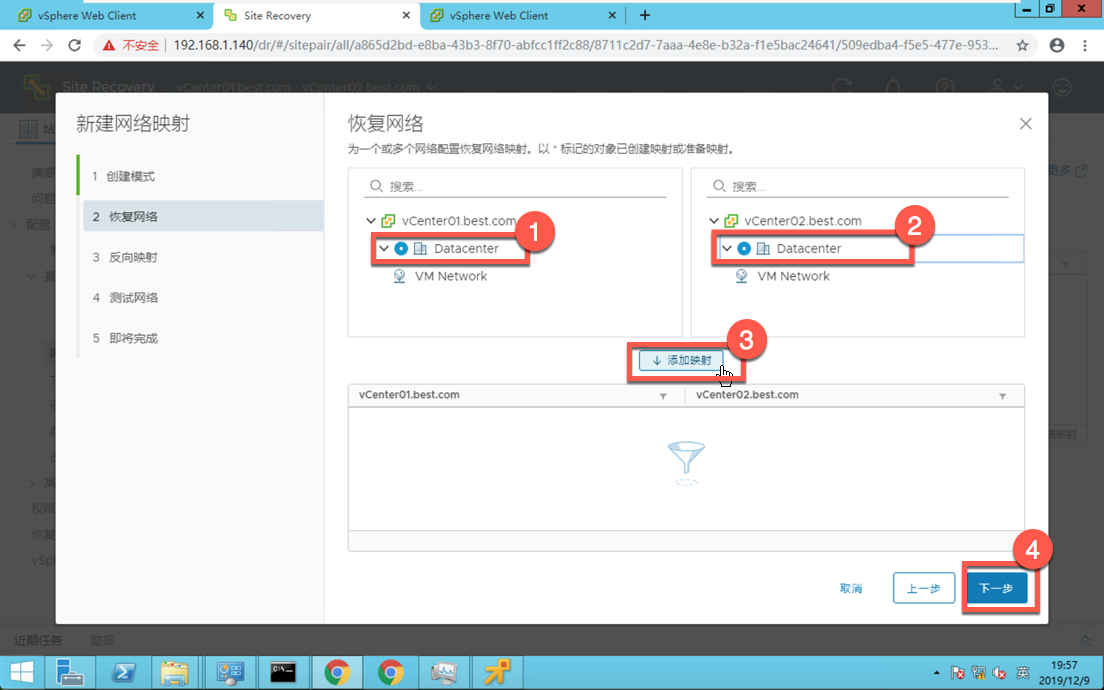The image size is (1104, 690).
Task: Collapse the vCenter01.best.com tree node
Action: pos(370,221)
